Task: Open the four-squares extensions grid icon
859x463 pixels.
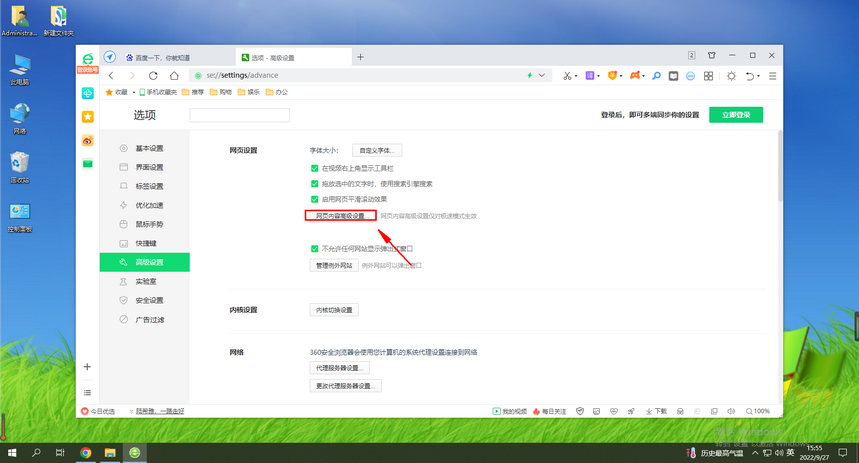Action: coord(708,76)
